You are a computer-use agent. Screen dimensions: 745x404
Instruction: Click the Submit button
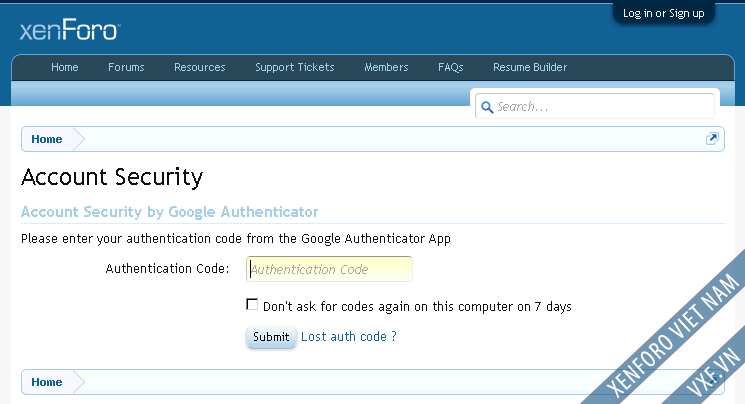tap(271, 337)
